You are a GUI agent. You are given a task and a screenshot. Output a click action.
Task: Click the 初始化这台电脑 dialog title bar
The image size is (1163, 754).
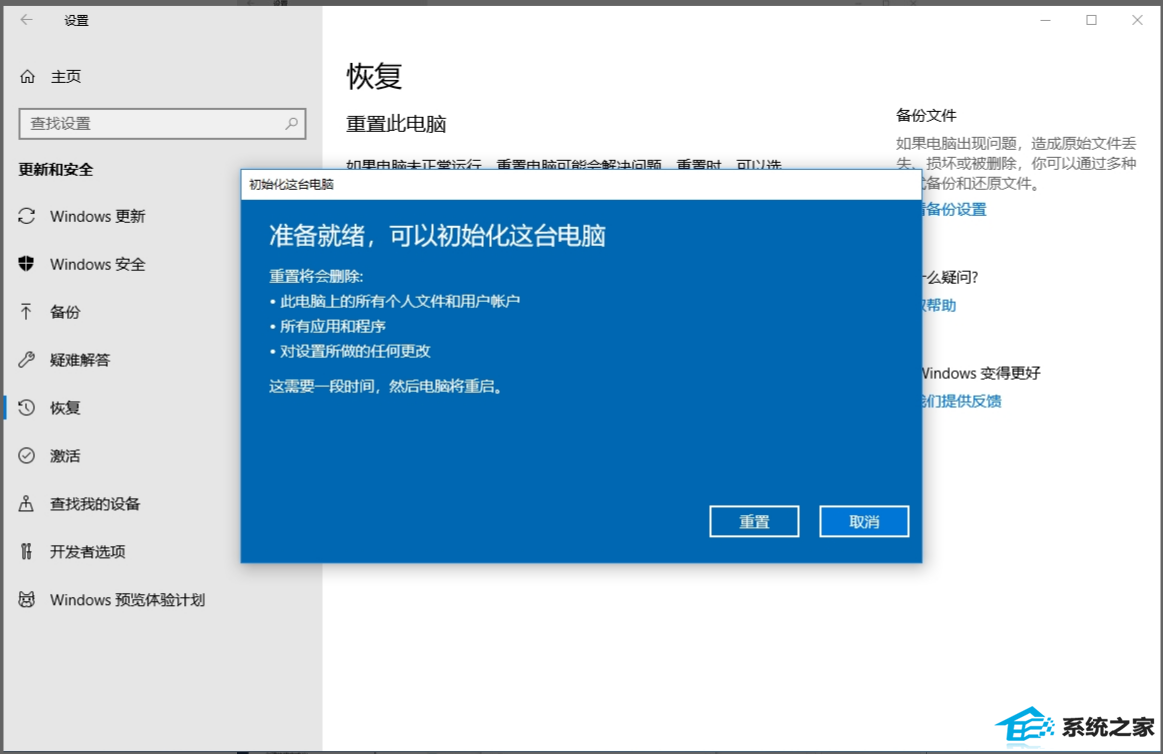[x=582, y=185]
